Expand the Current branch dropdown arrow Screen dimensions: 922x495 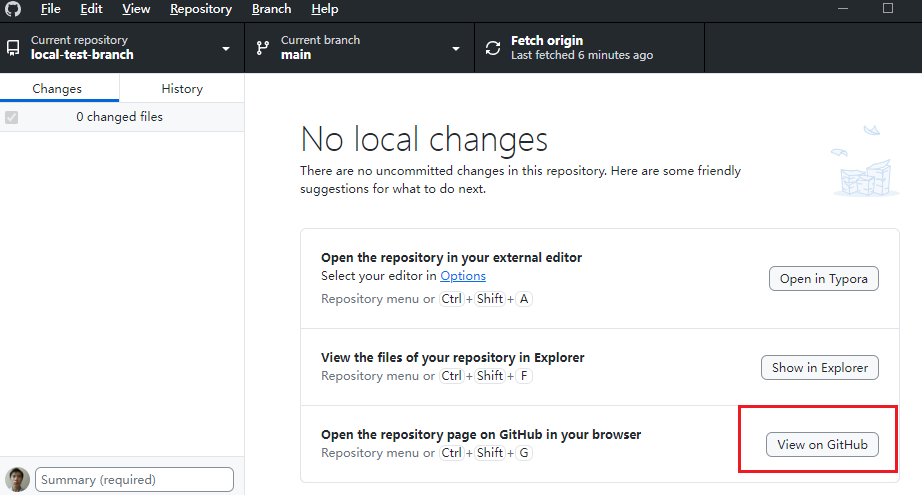[x=456, y=48]
